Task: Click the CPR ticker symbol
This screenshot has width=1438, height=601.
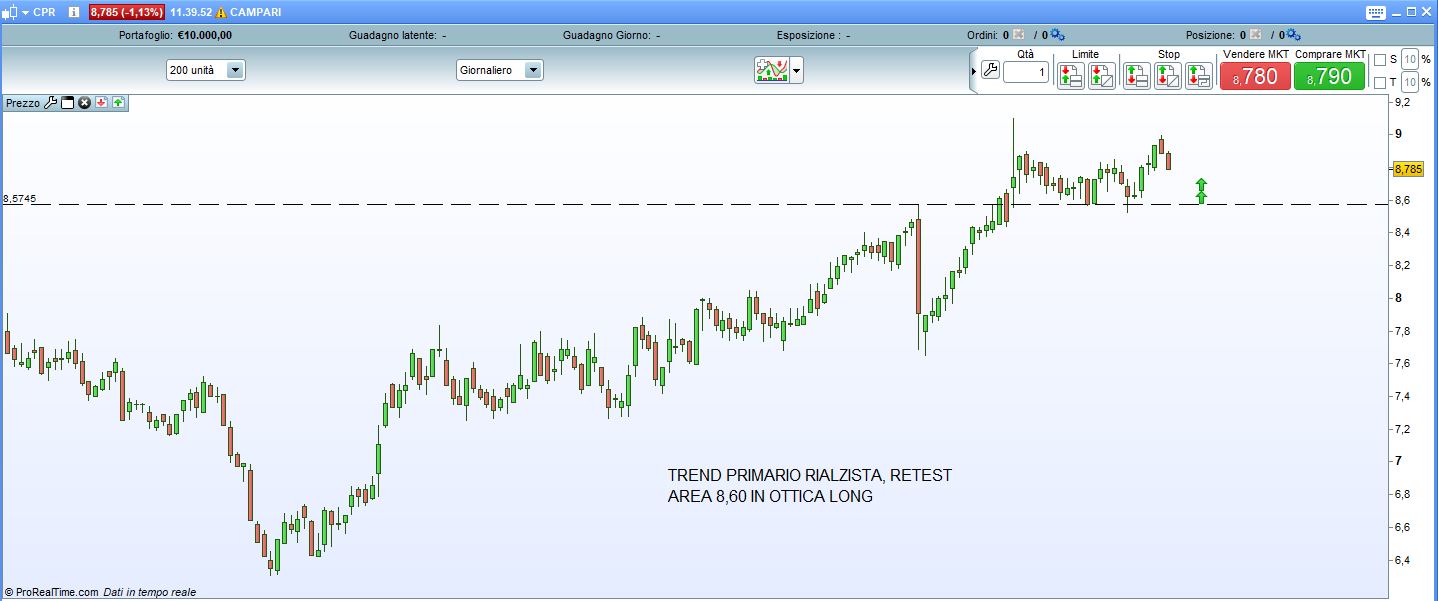Action: click(x=45, y=12)
